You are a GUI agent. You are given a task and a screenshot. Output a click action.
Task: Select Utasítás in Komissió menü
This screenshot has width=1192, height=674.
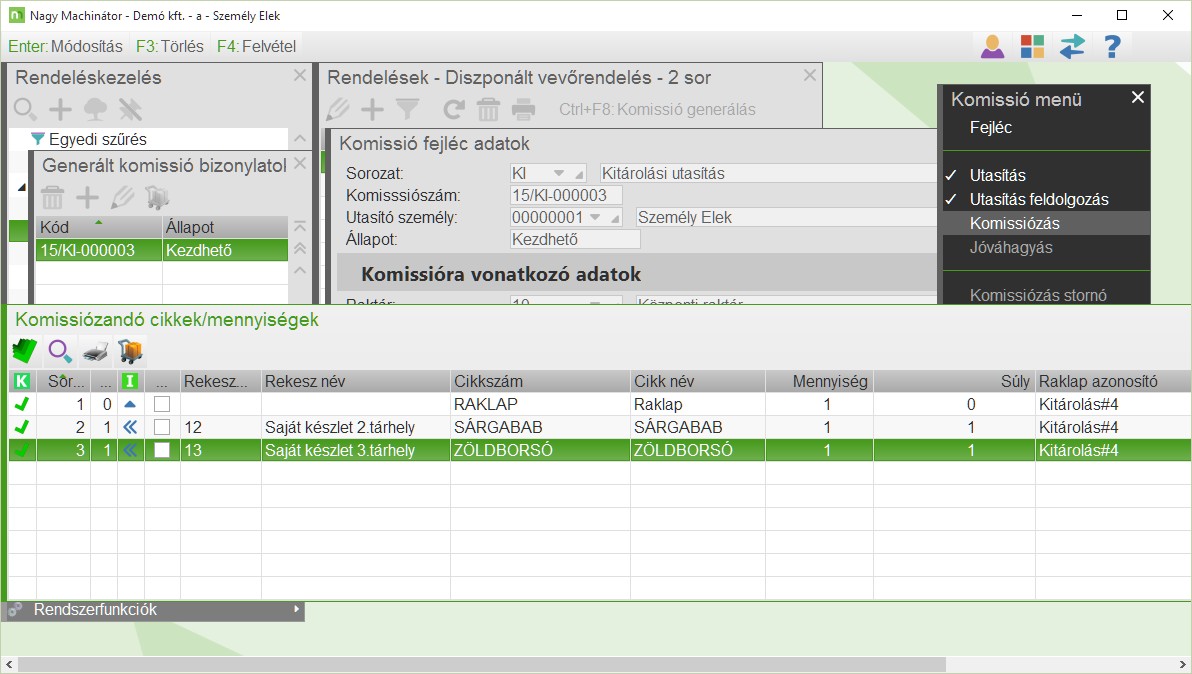pos(997,176)
